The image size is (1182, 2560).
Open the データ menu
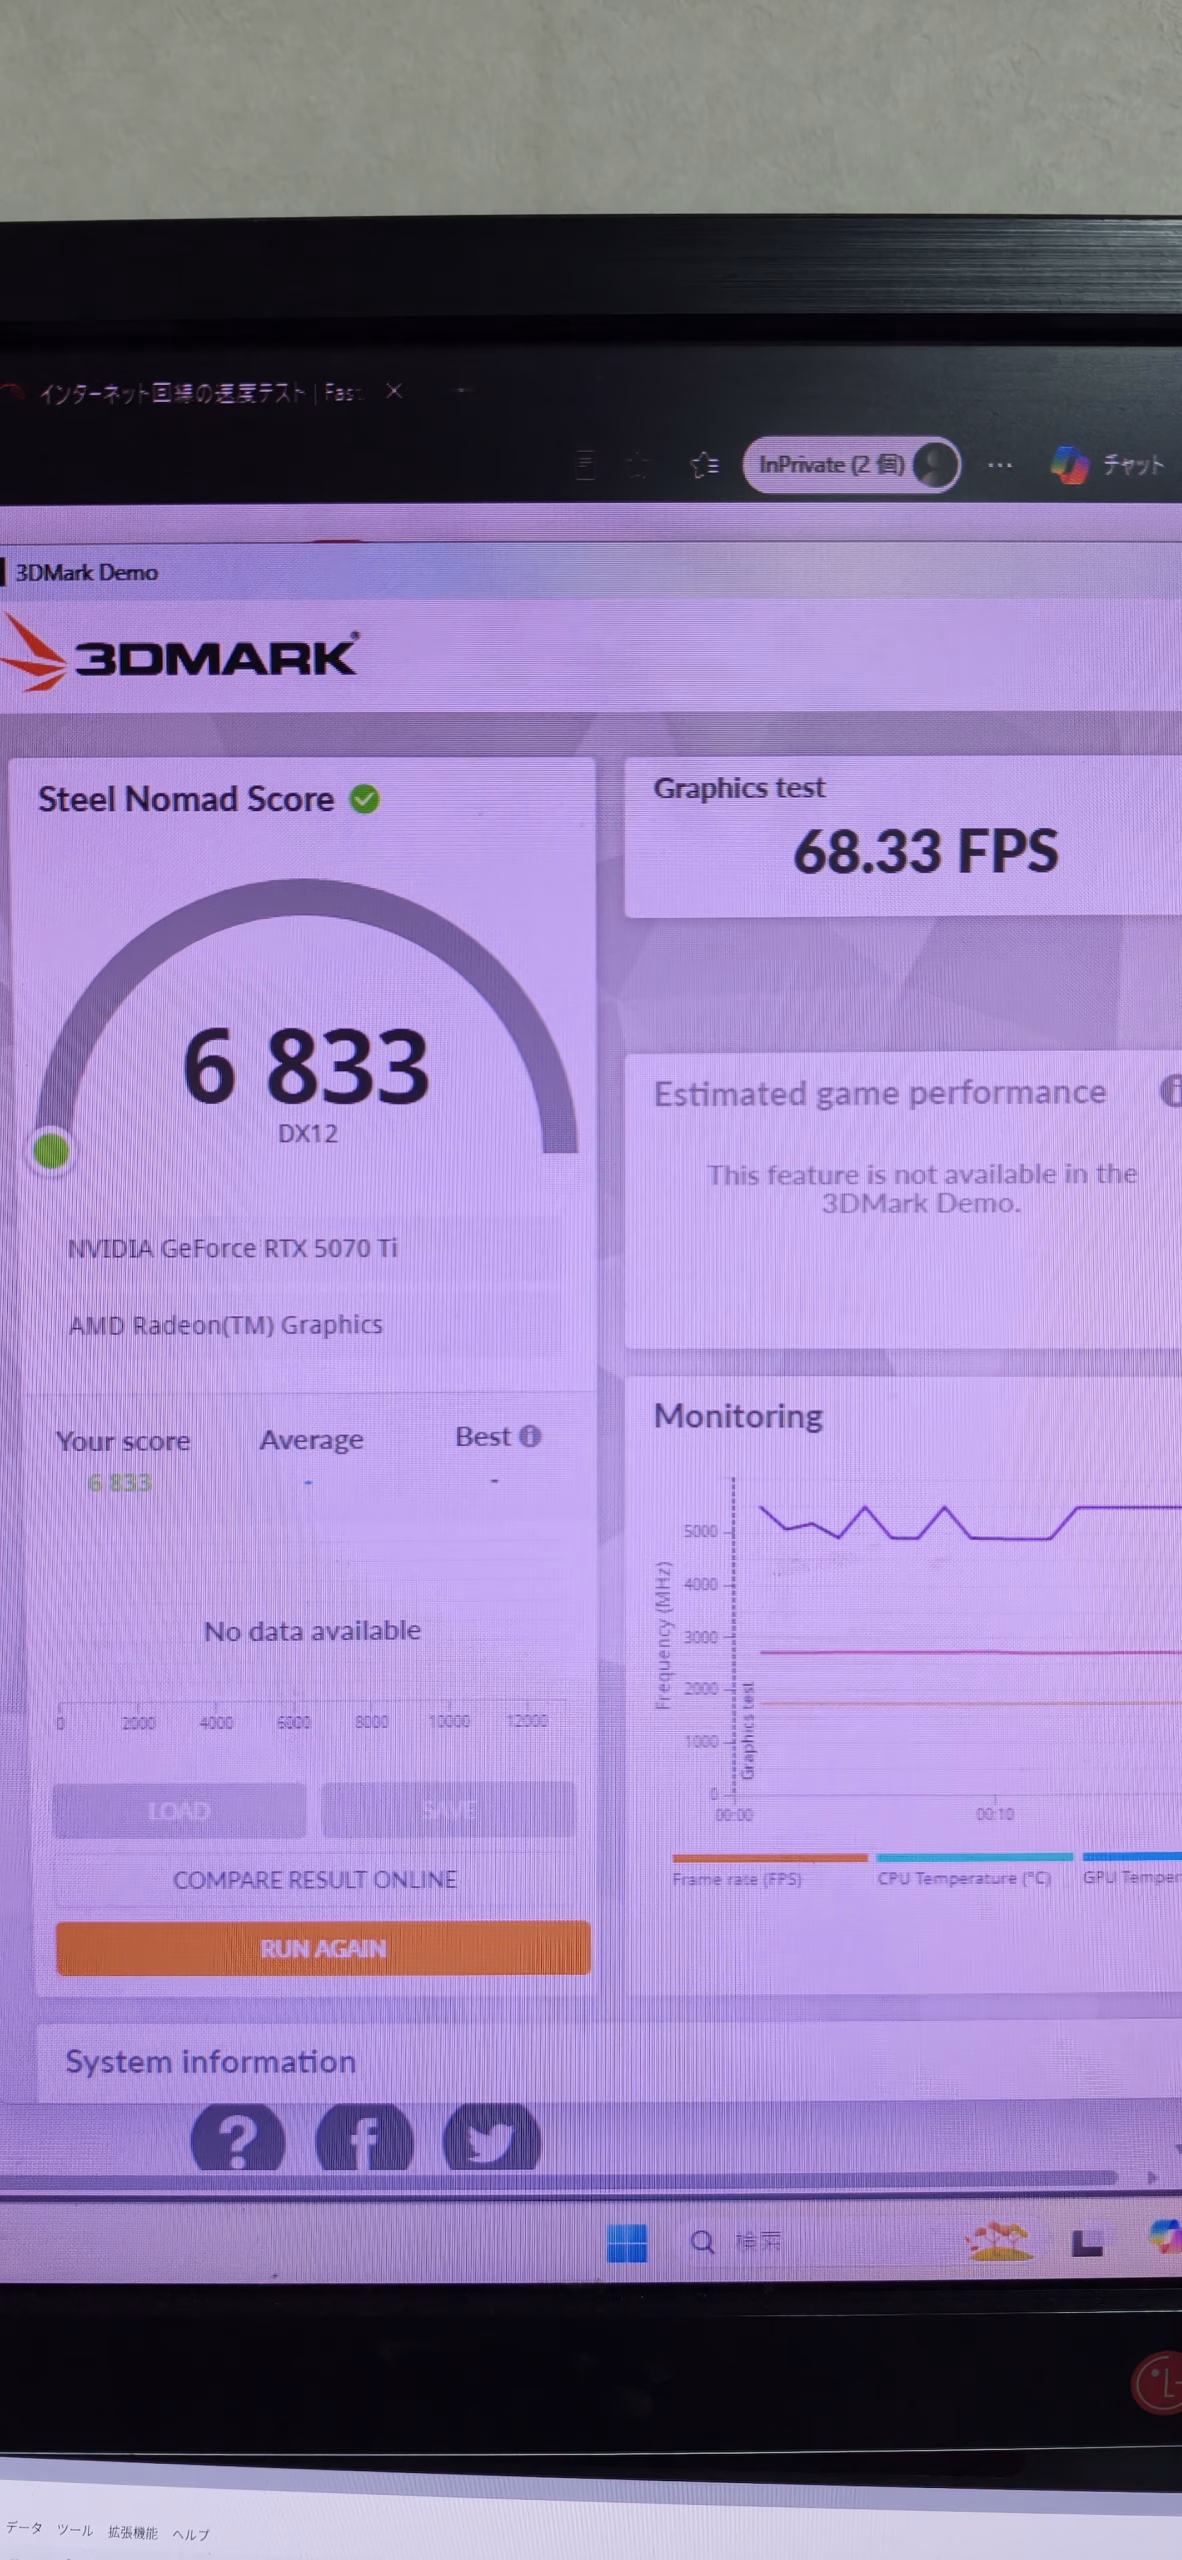coord(24,2528)
